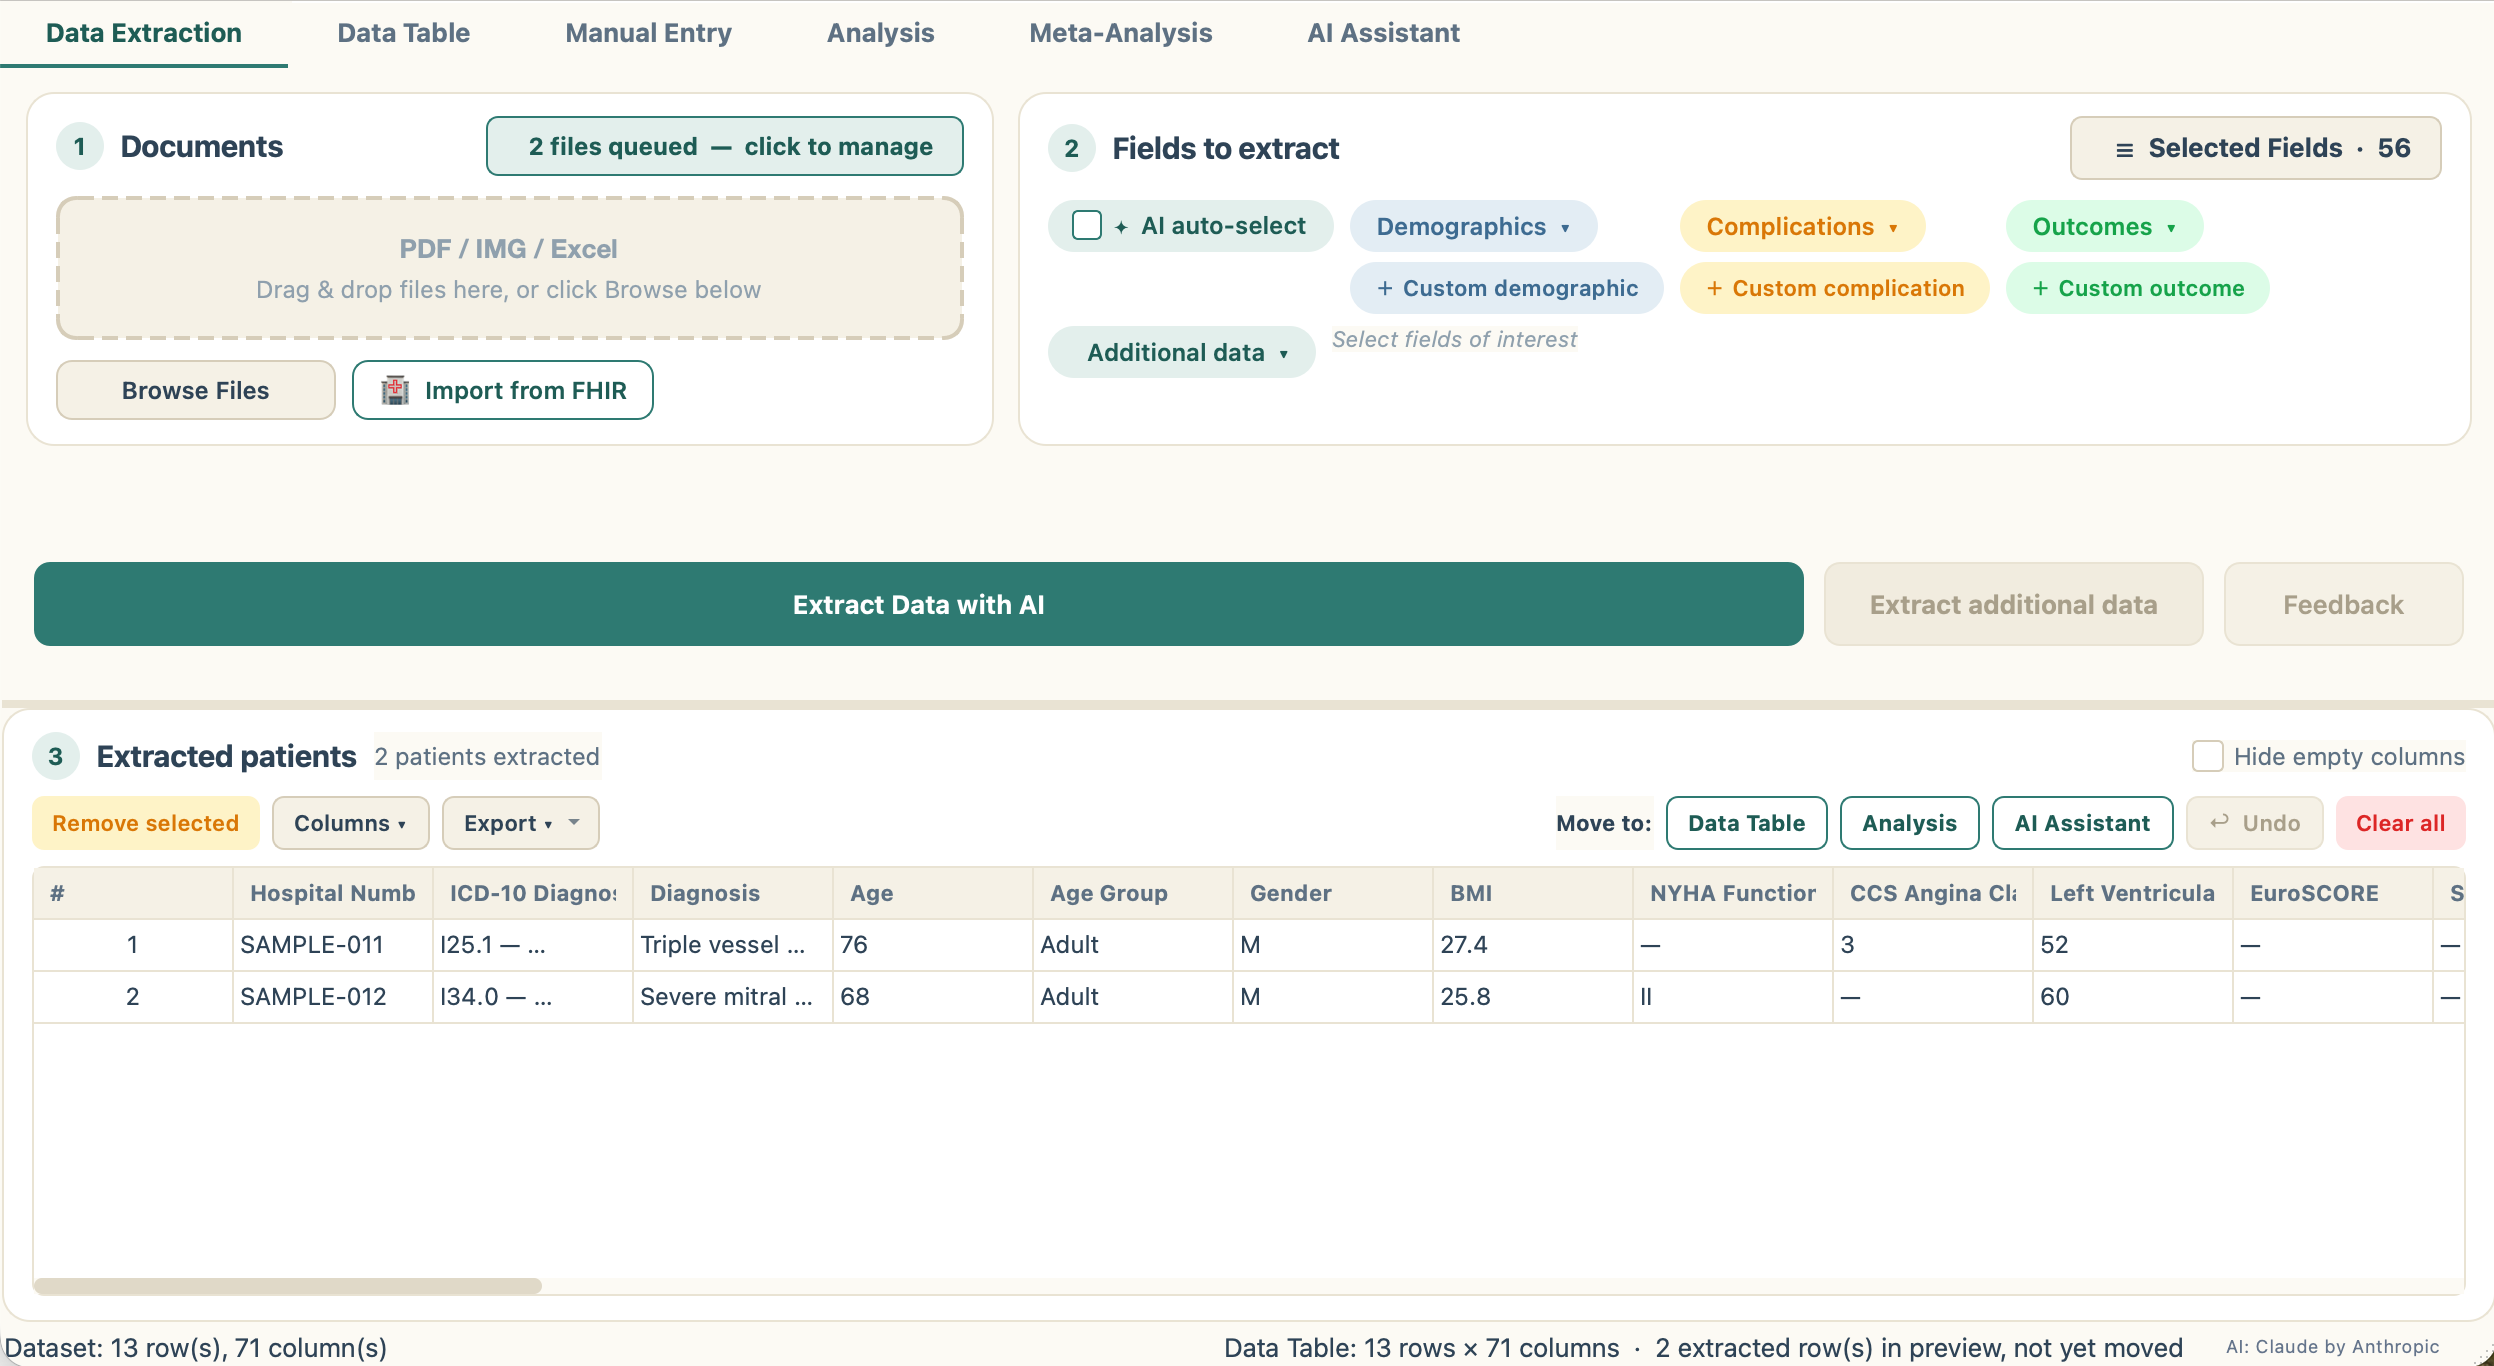Click the Feedback button

click(x=2343, y=604)
